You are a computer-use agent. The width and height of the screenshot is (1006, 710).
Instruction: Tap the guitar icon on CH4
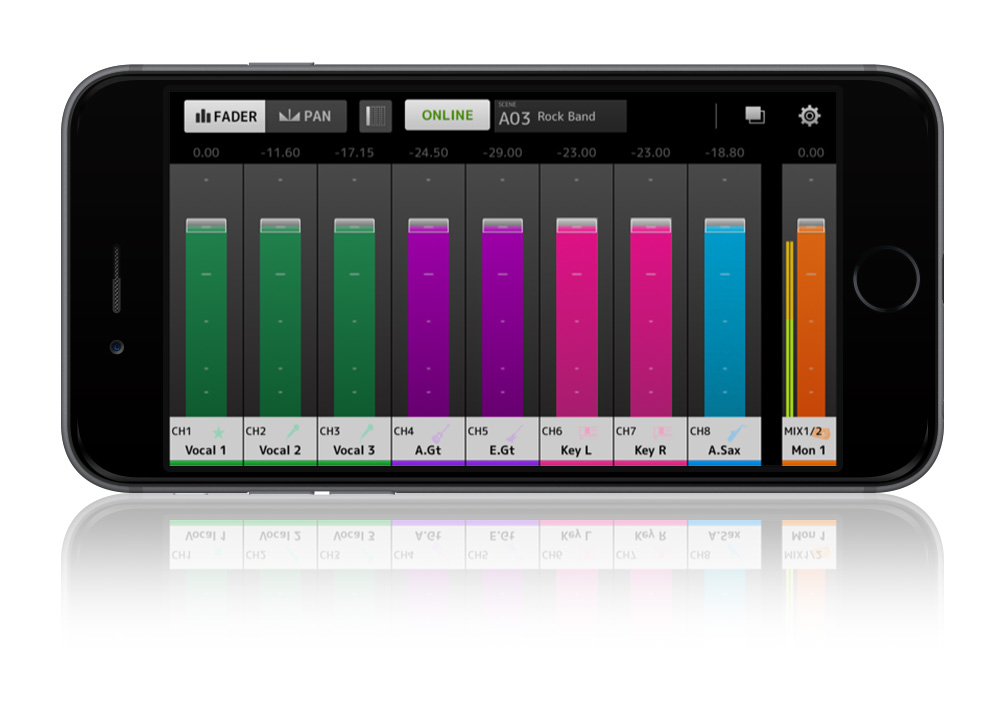click(x=440, y=432)
